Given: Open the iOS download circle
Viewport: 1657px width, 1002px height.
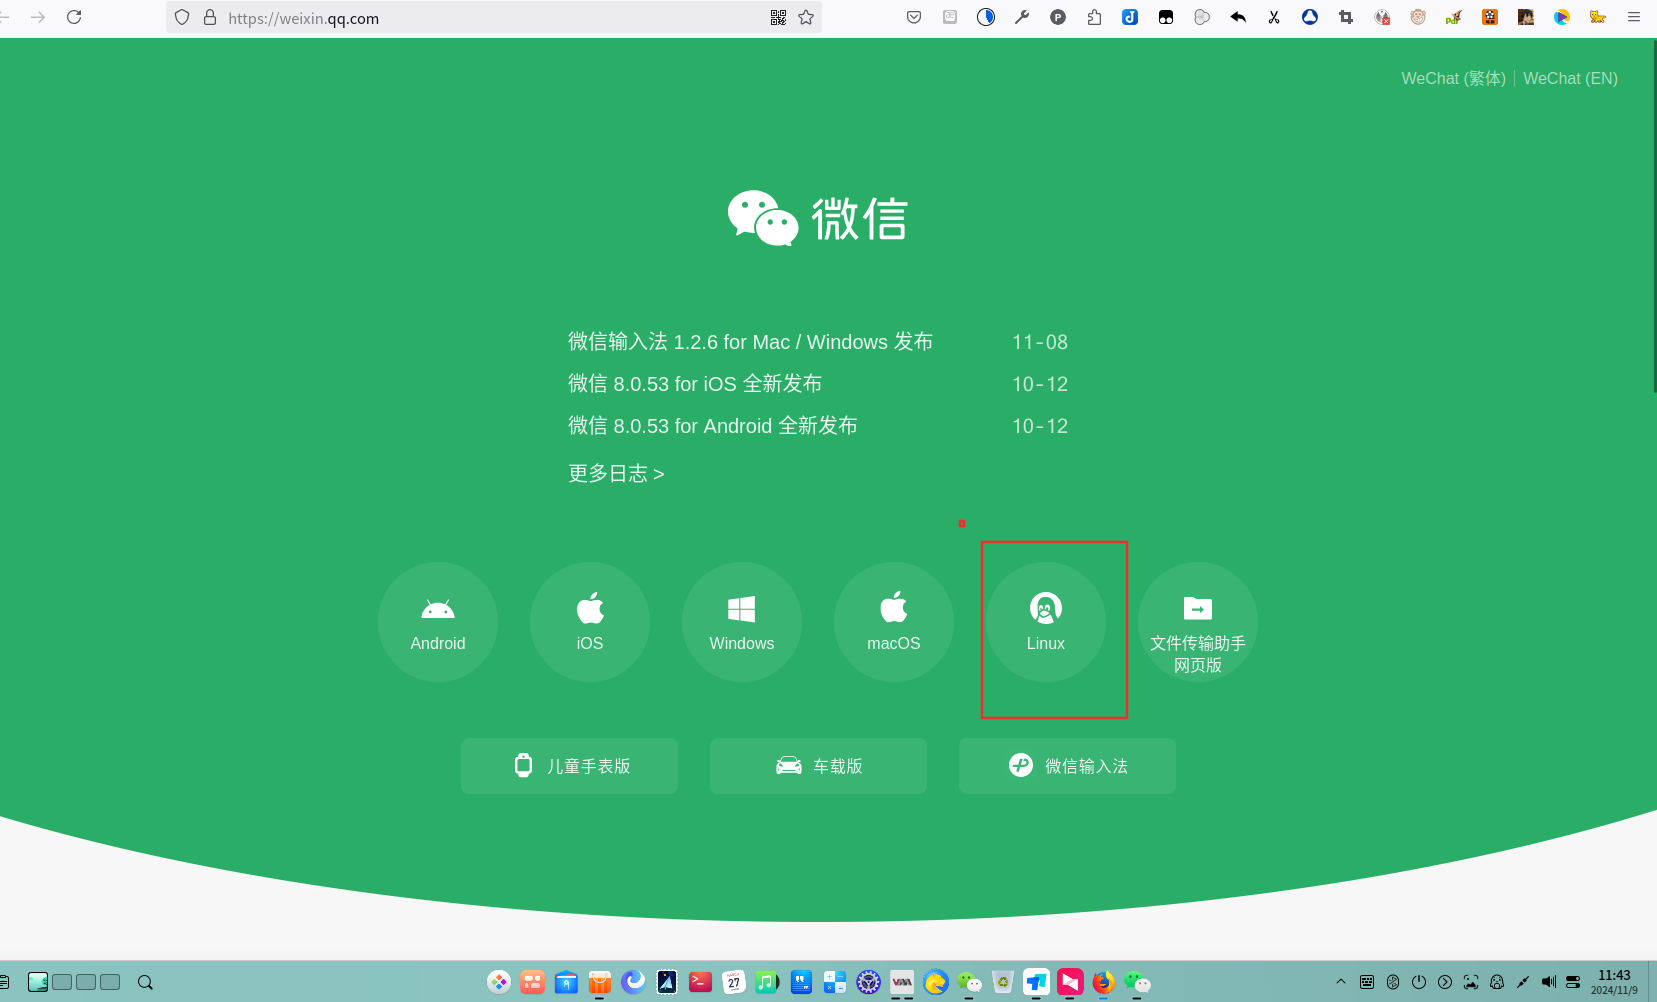Looking at the screenshot, I should tap(590, 622).
